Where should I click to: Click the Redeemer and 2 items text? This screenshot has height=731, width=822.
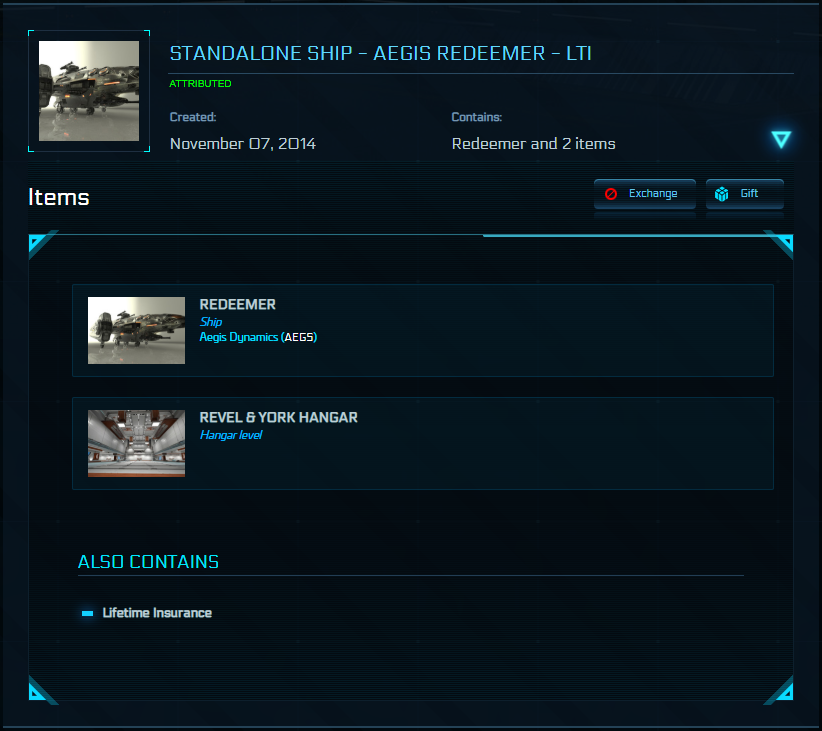click(x=533, y=144)
